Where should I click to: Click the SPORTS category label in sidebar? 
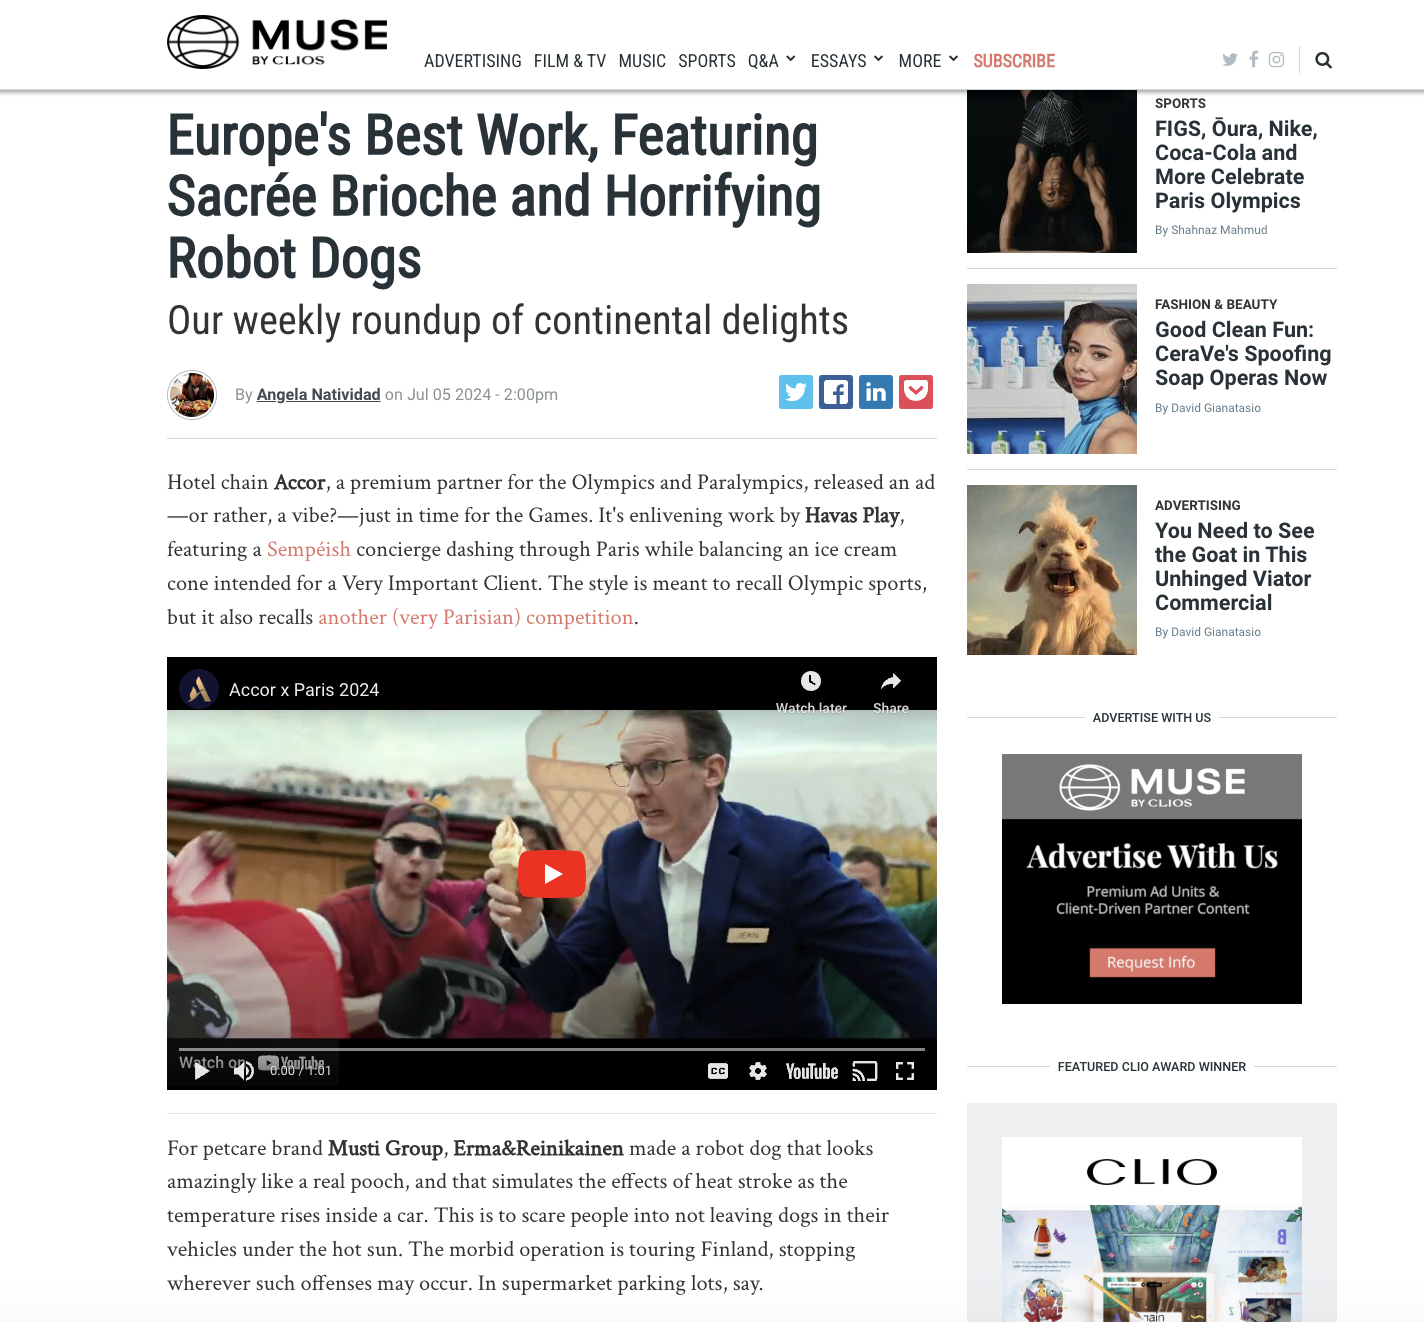[x=1180, y=103]
